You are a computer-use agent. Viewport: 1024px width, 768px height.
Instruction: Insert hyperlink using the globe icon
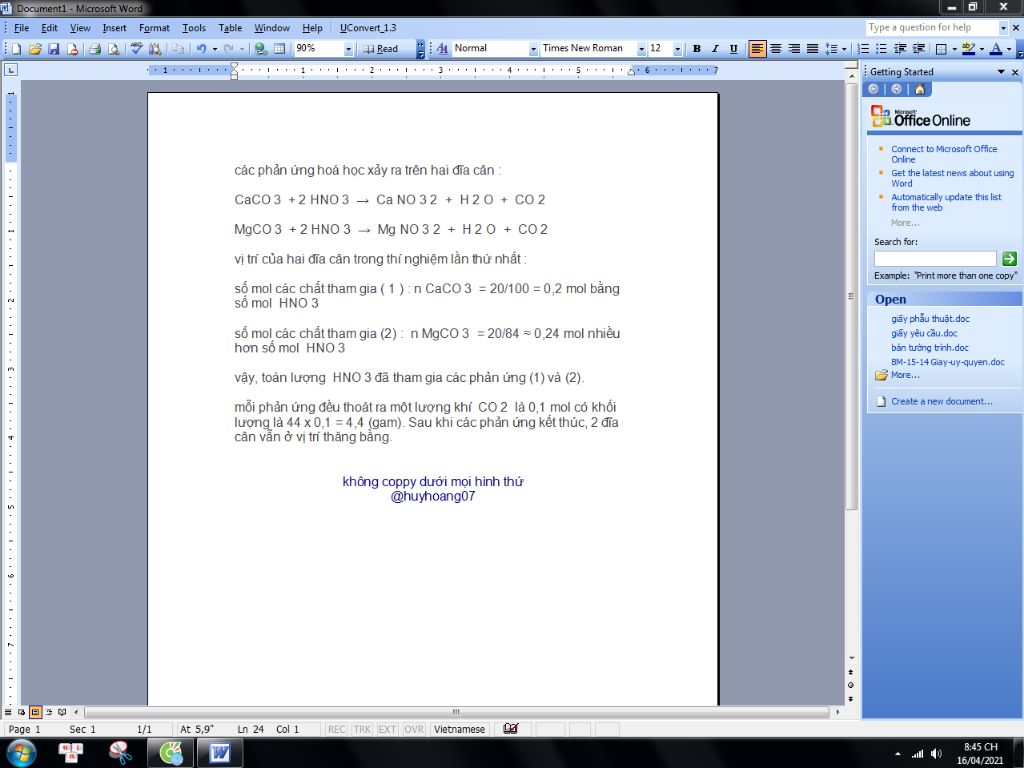click(261, 49)
